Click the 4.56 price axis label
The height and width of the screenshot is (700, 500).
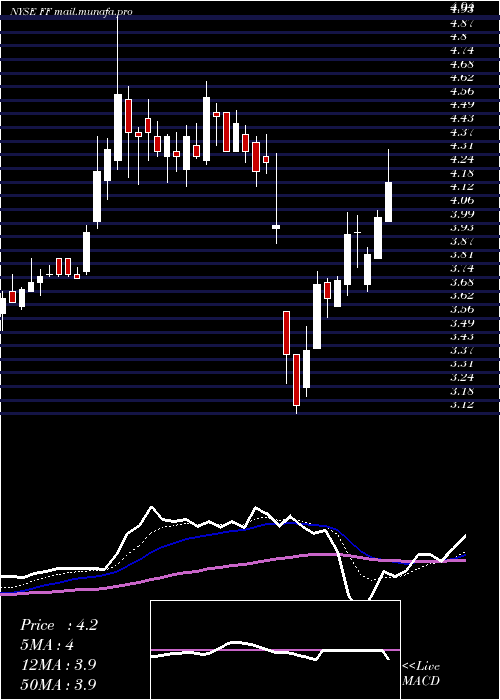(461, 91)
